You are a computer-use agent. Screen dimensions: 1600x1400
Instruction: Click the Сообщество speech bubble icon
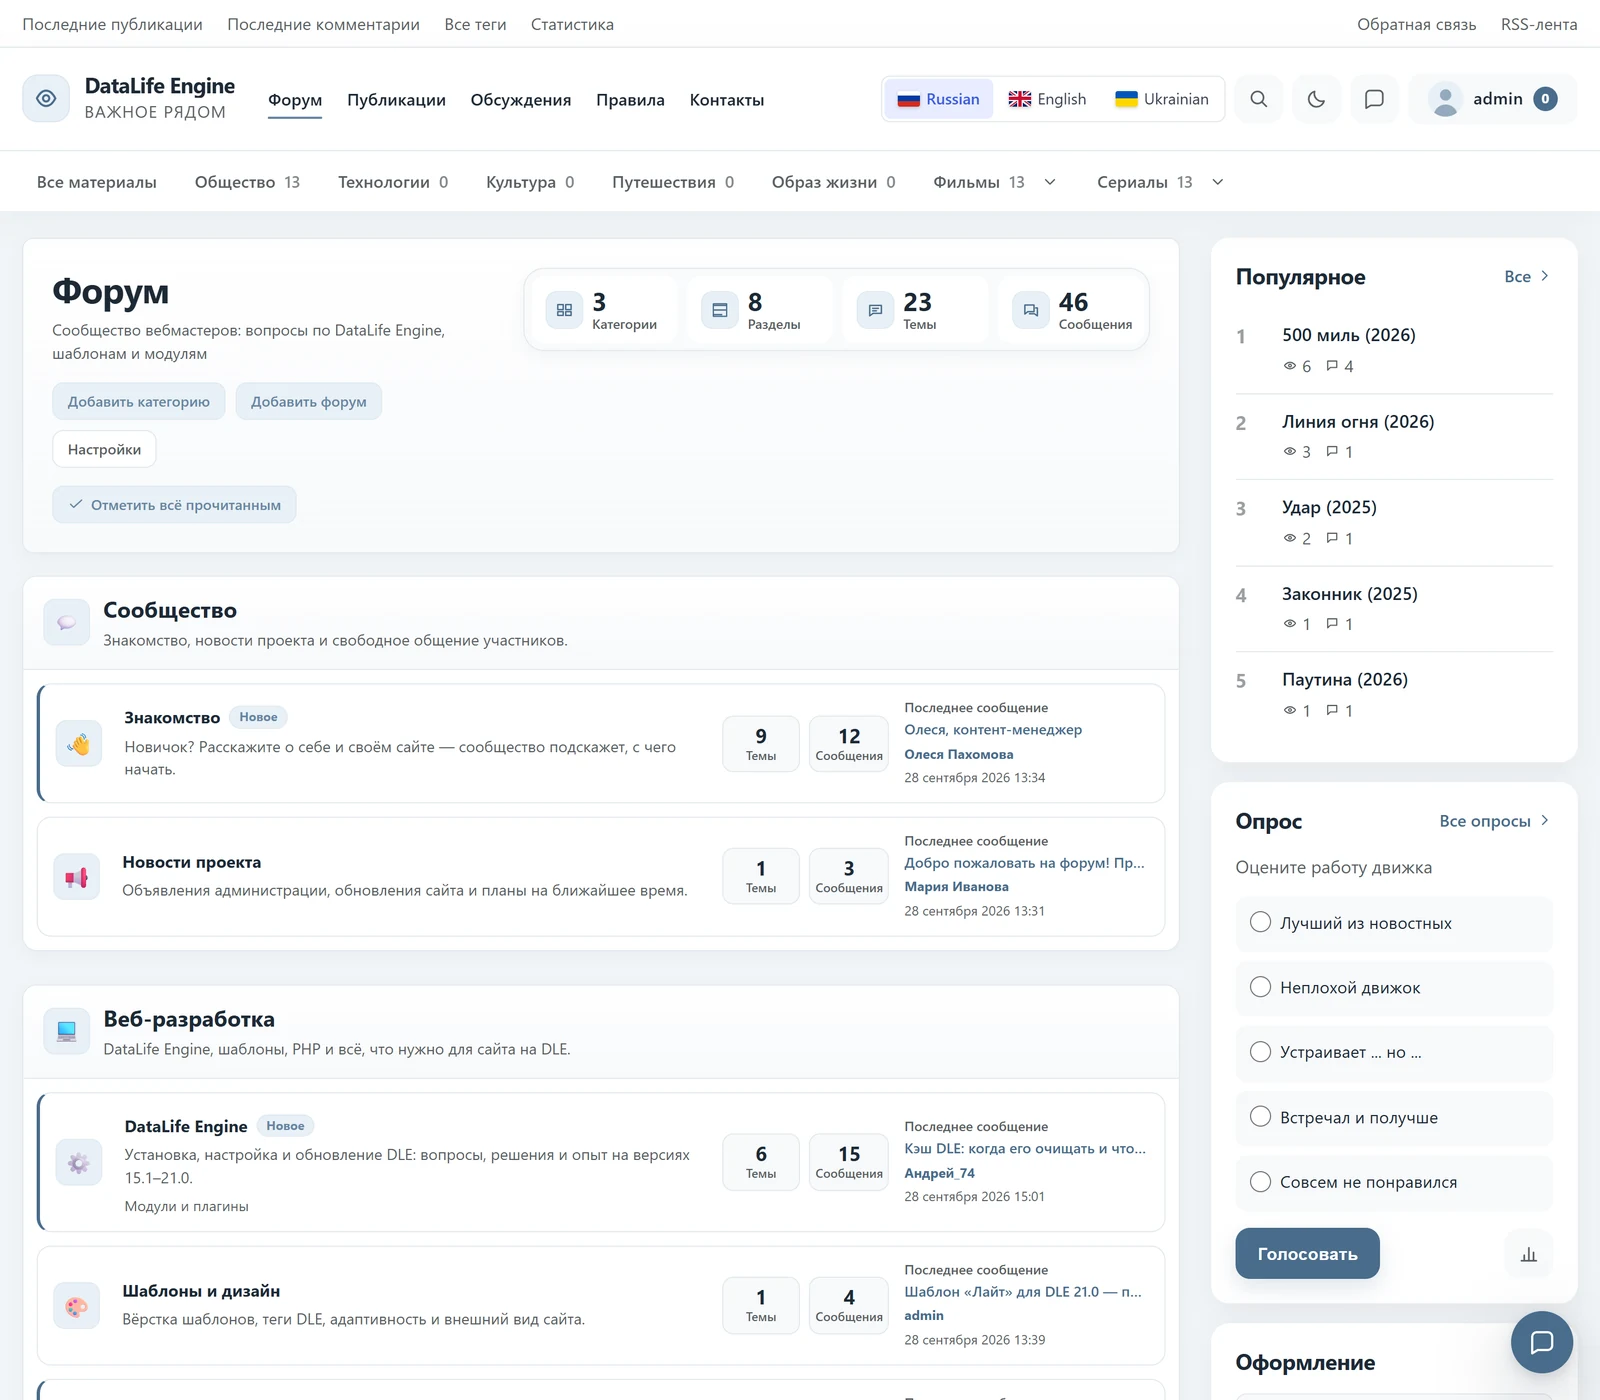(67, 623)
